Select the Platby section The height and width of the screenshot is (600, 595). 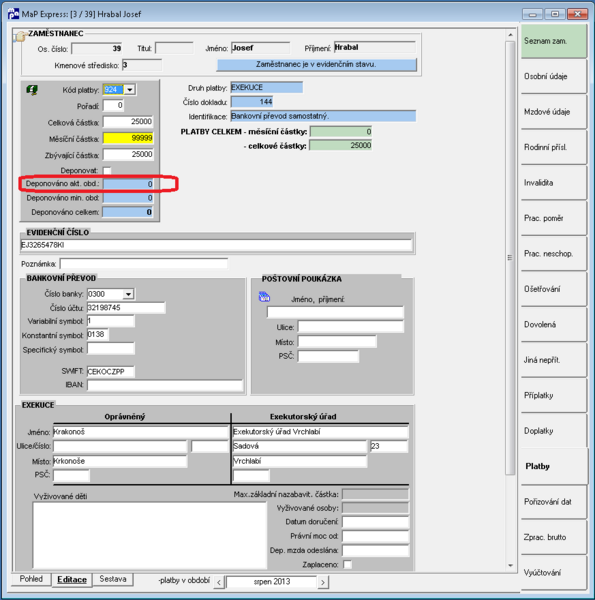tap(553, 466)
